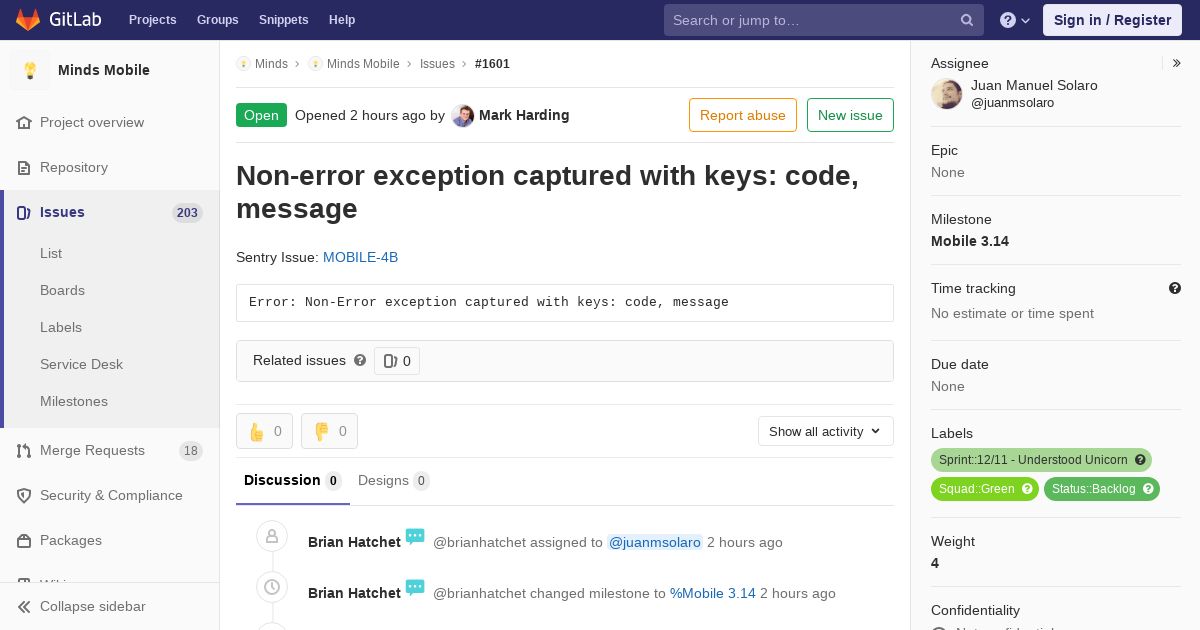Open Issues section in the sidebar

click(x=110, y=212)
